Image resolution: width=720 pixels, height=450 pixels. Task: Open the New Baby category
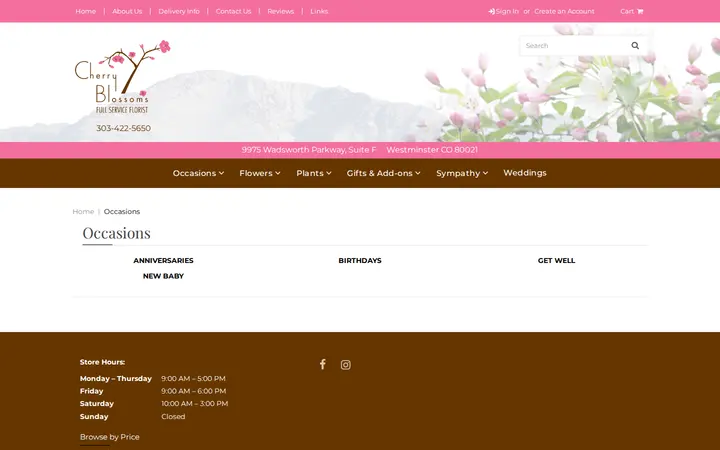[163, 276]
